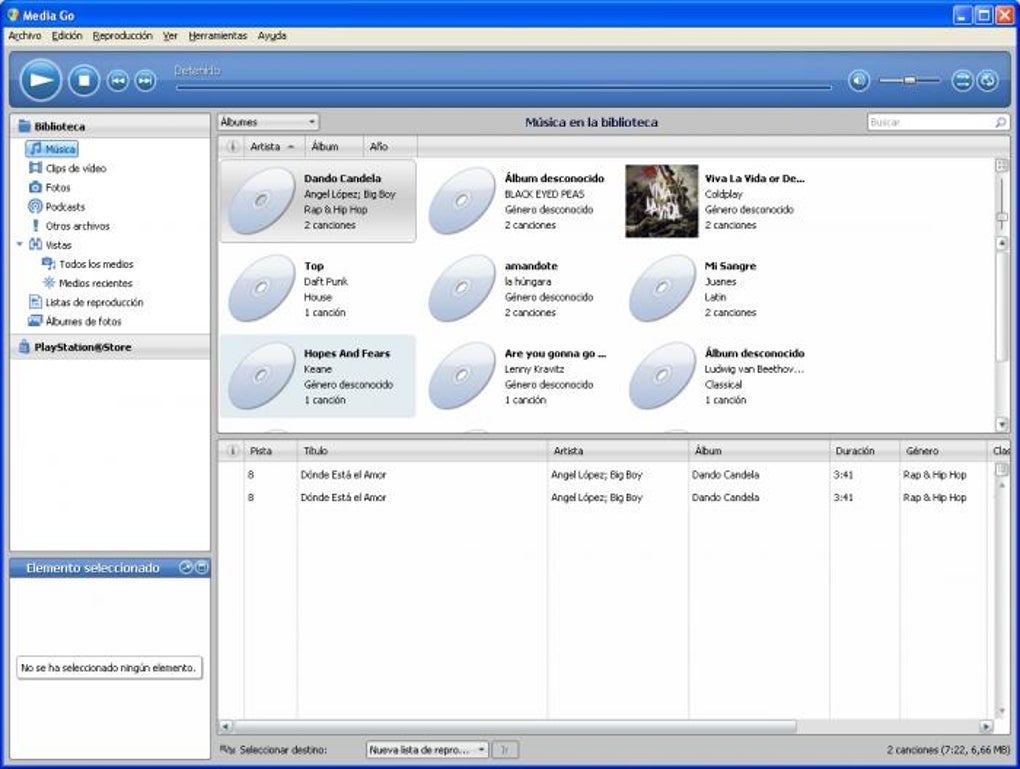Open the Ver menu

[170, 36]
